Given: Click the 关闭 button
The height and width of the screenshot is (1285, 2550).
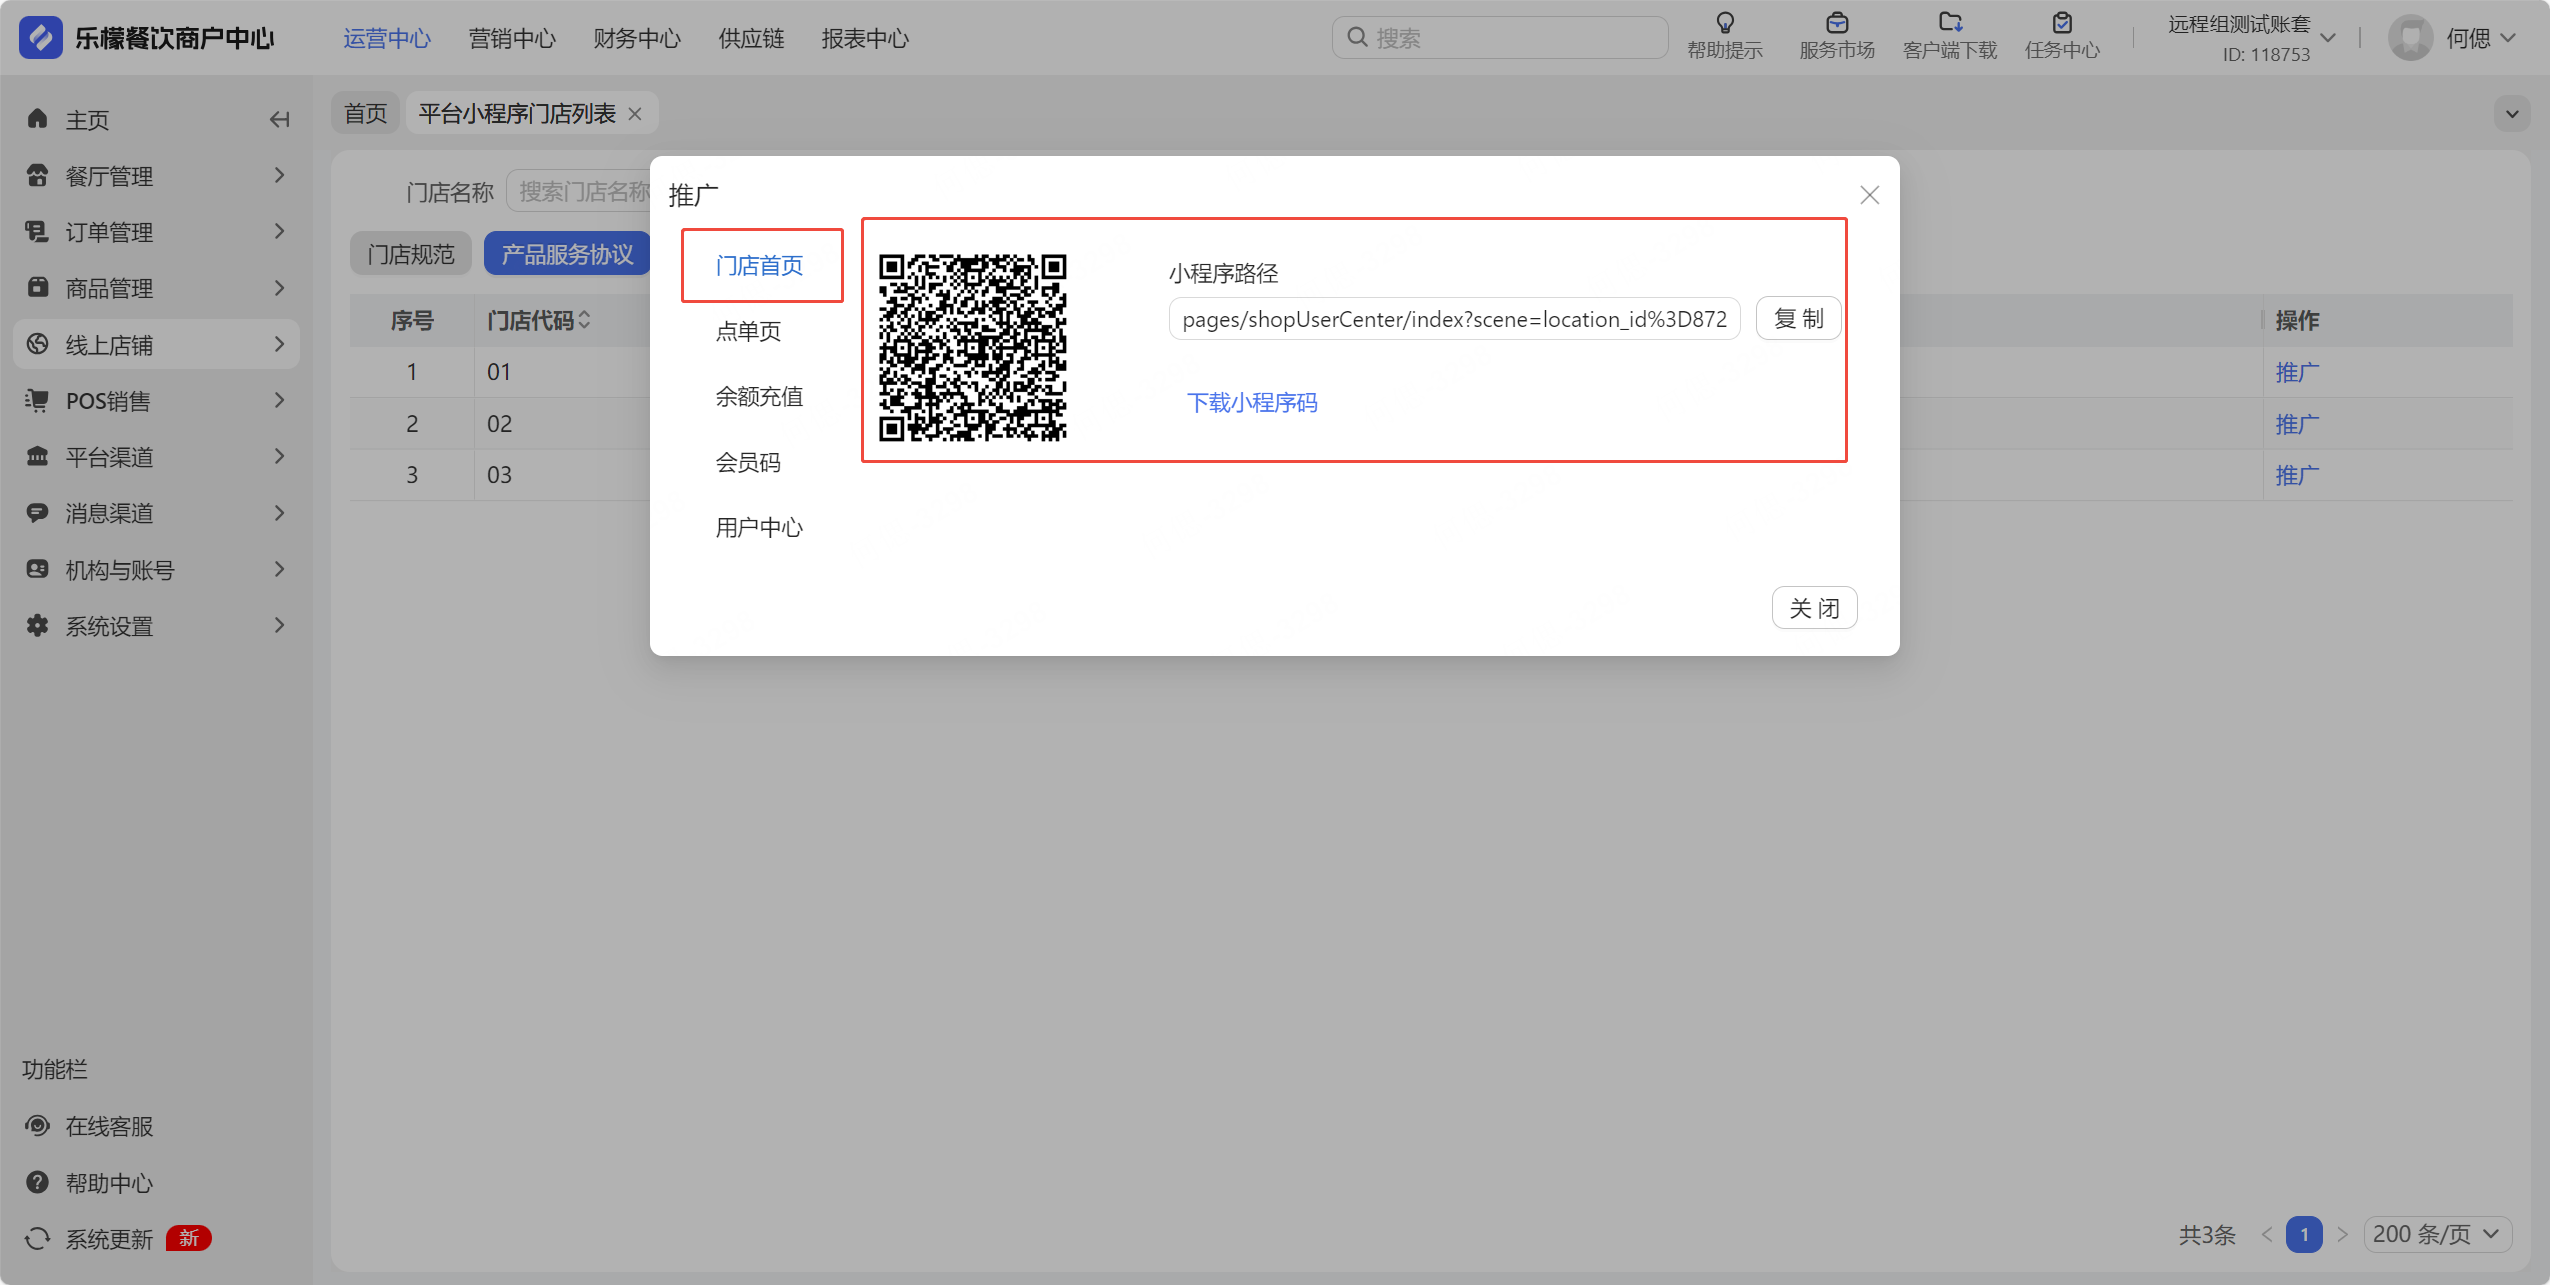Looking at the screenshot, I should click(1815, 608).
